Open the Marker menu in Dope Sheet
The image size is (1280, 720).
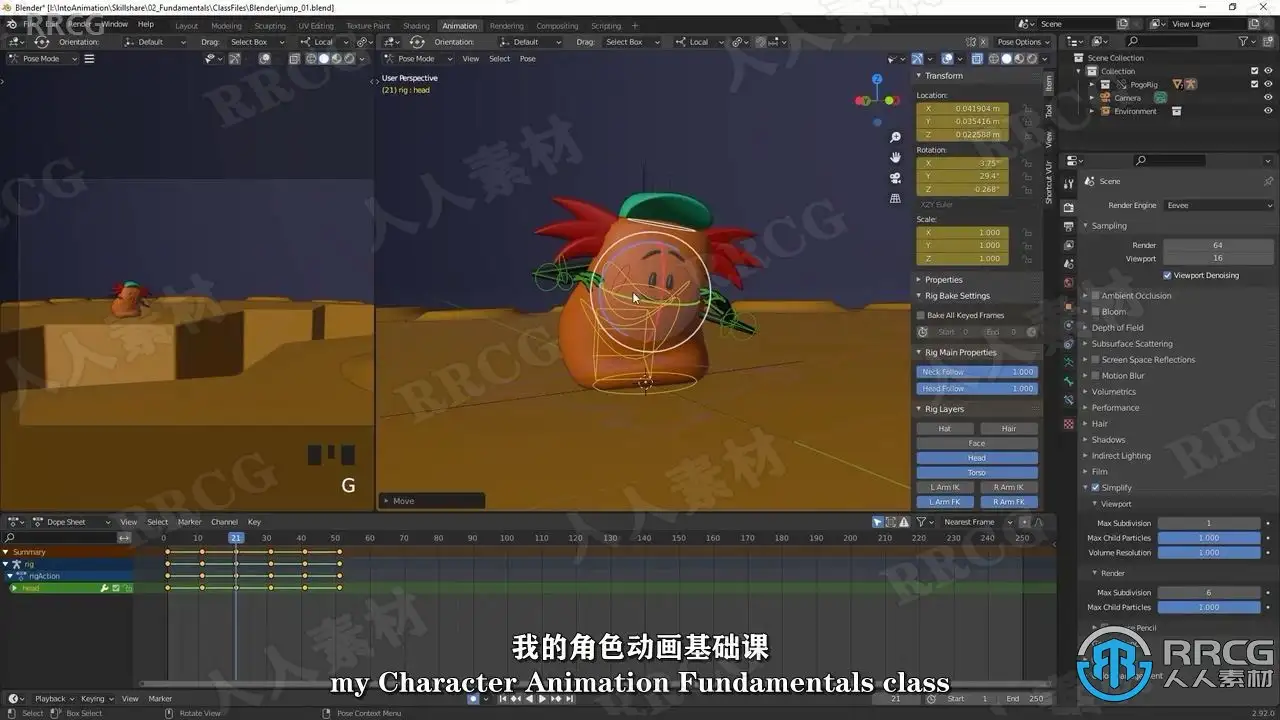coord(190,522)
